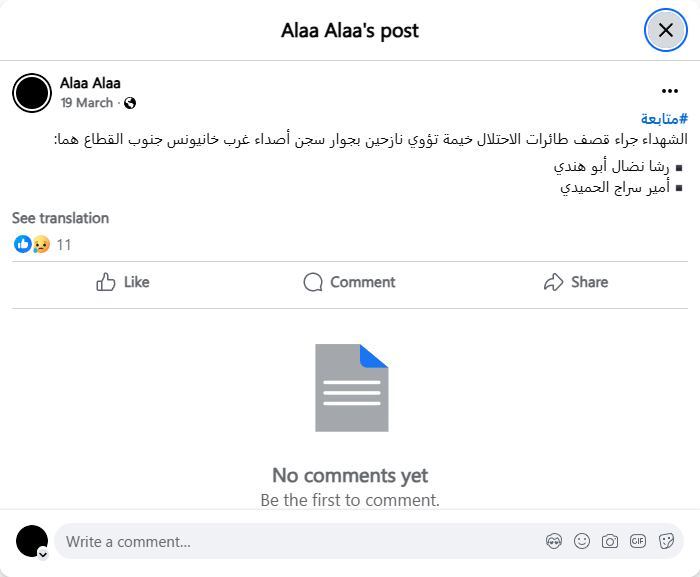Open the GIF picker
700x577 pixels.
tap(638, 541)
